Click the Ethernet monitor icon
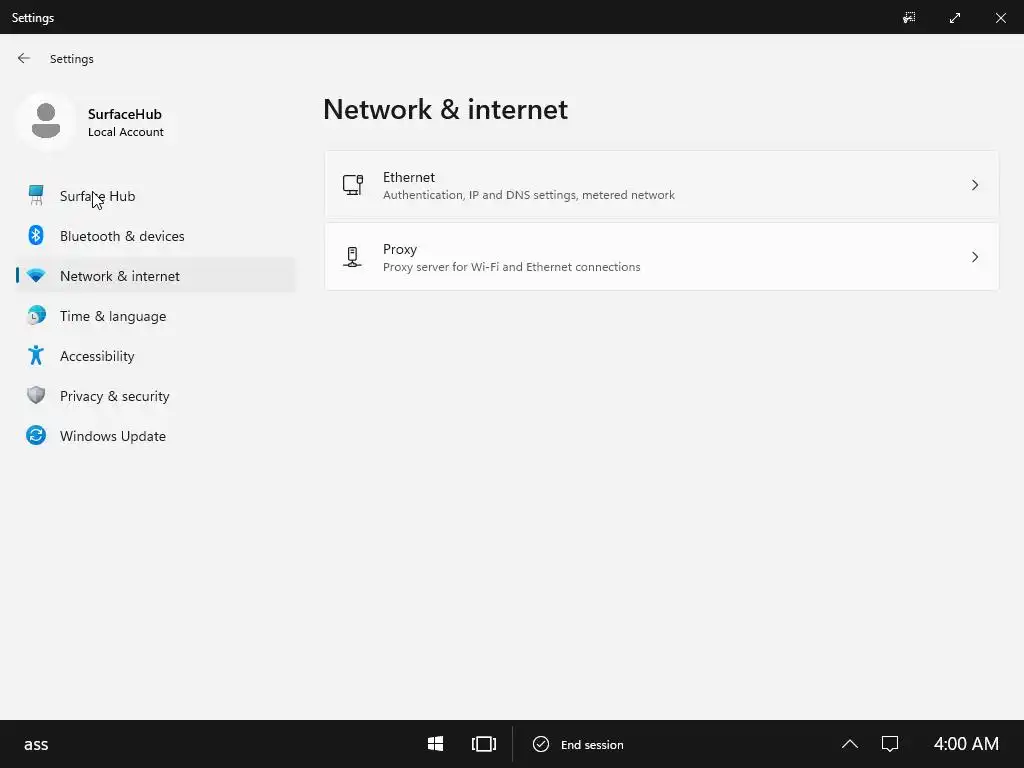The image size is (1024, 768). click(x=353, y=185)
